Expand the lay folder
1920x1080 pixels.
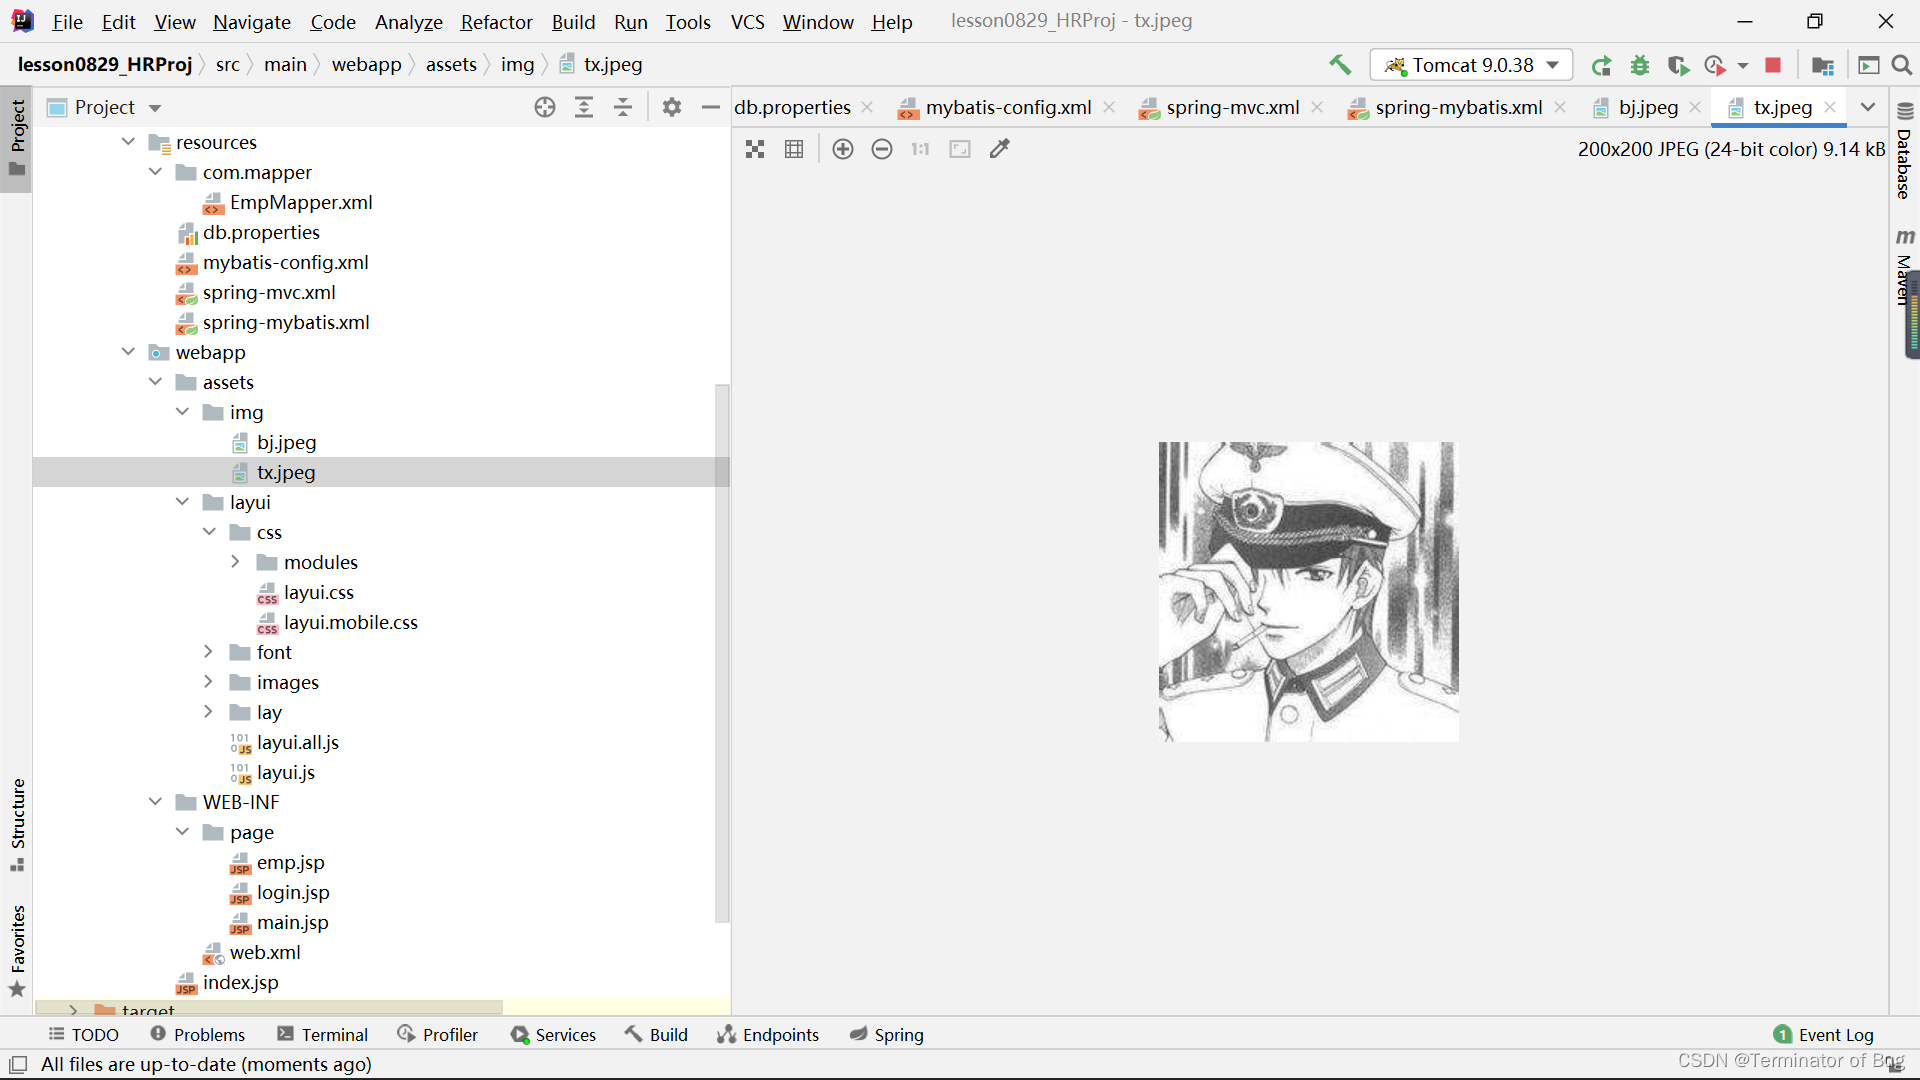pyautogui.click(x=208, y=712)
